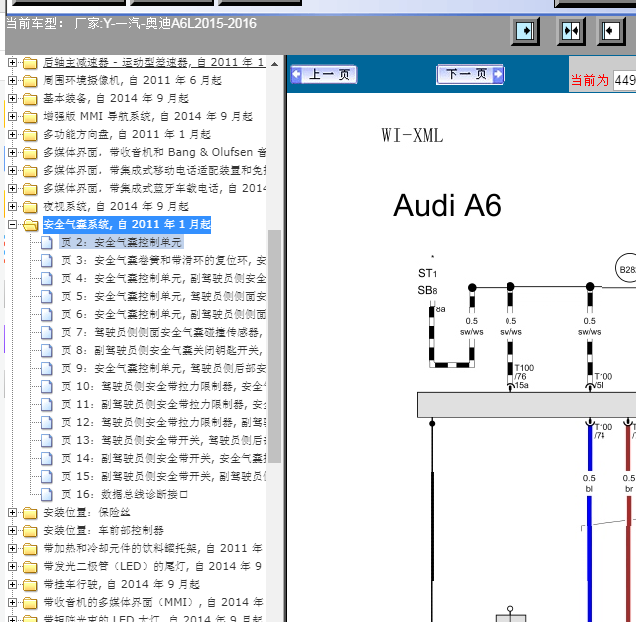Click the split-panels layout icon
Viewport: 636px width, 622px height.
click(571, 31)
